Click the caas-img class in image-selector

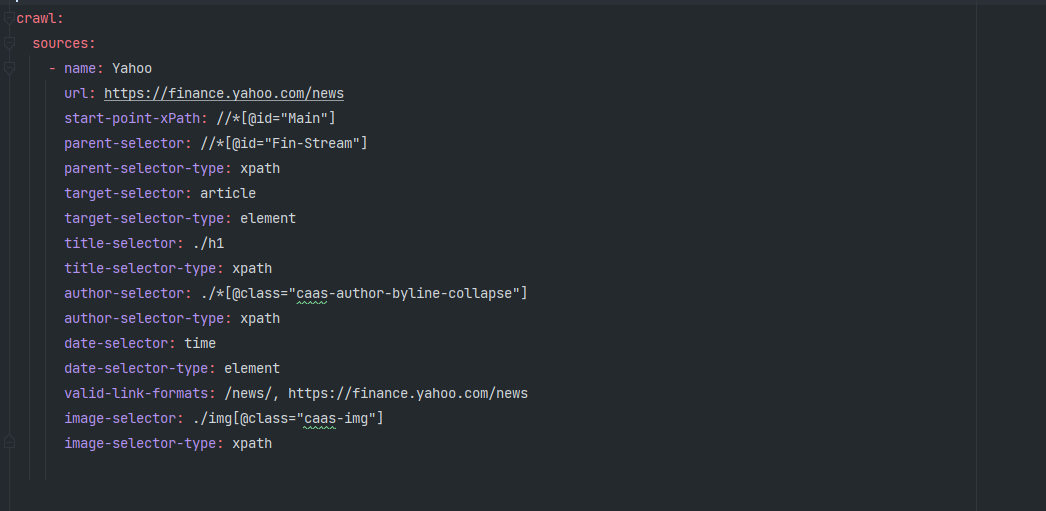(x=336, y=418)
